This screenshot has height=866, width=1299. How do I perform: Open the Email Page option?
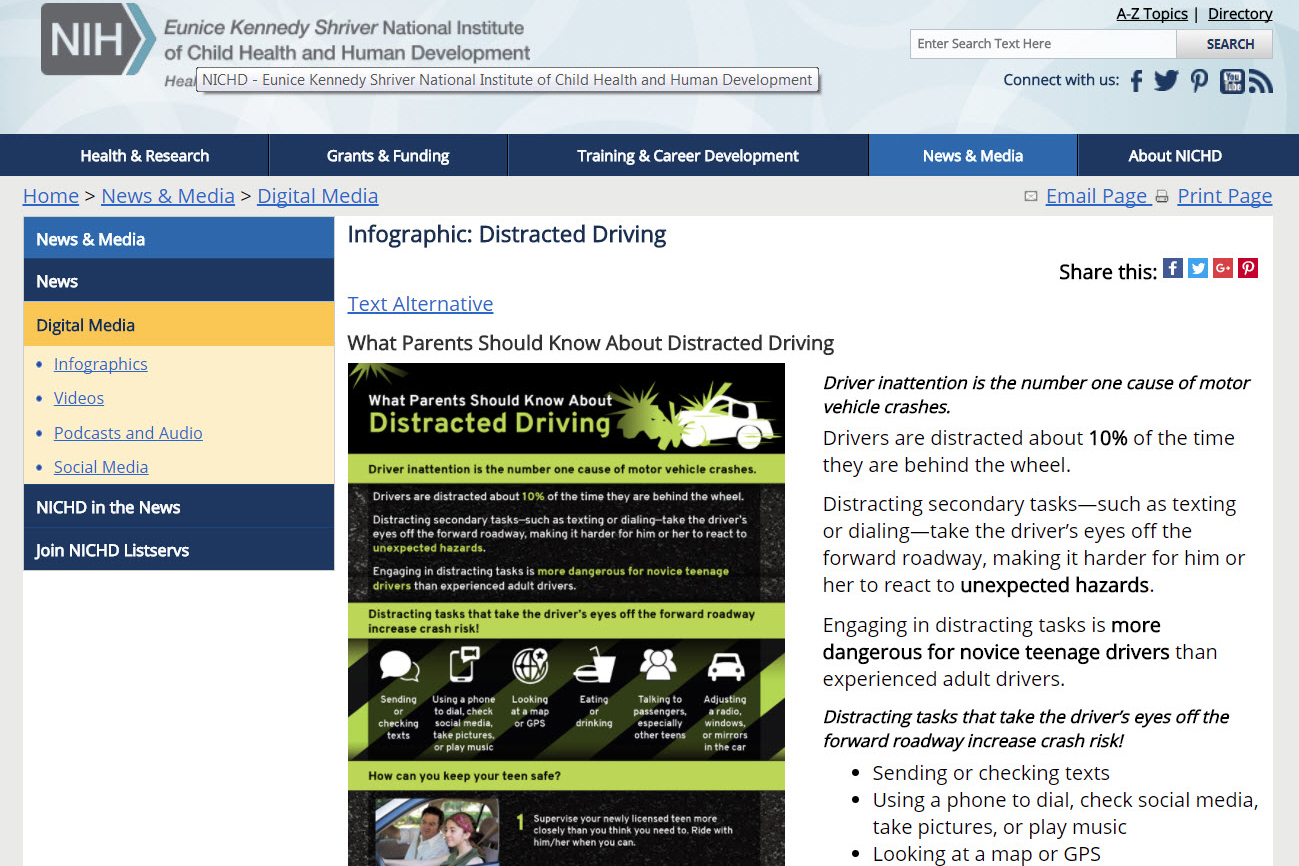click(1097, 195)
